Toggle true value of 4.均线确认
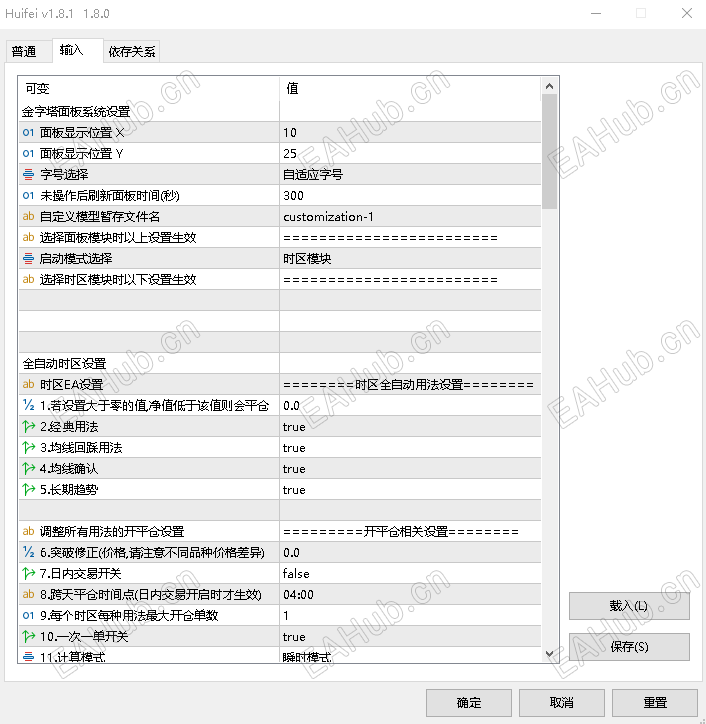The image size is (706, 724). point(410,469)
